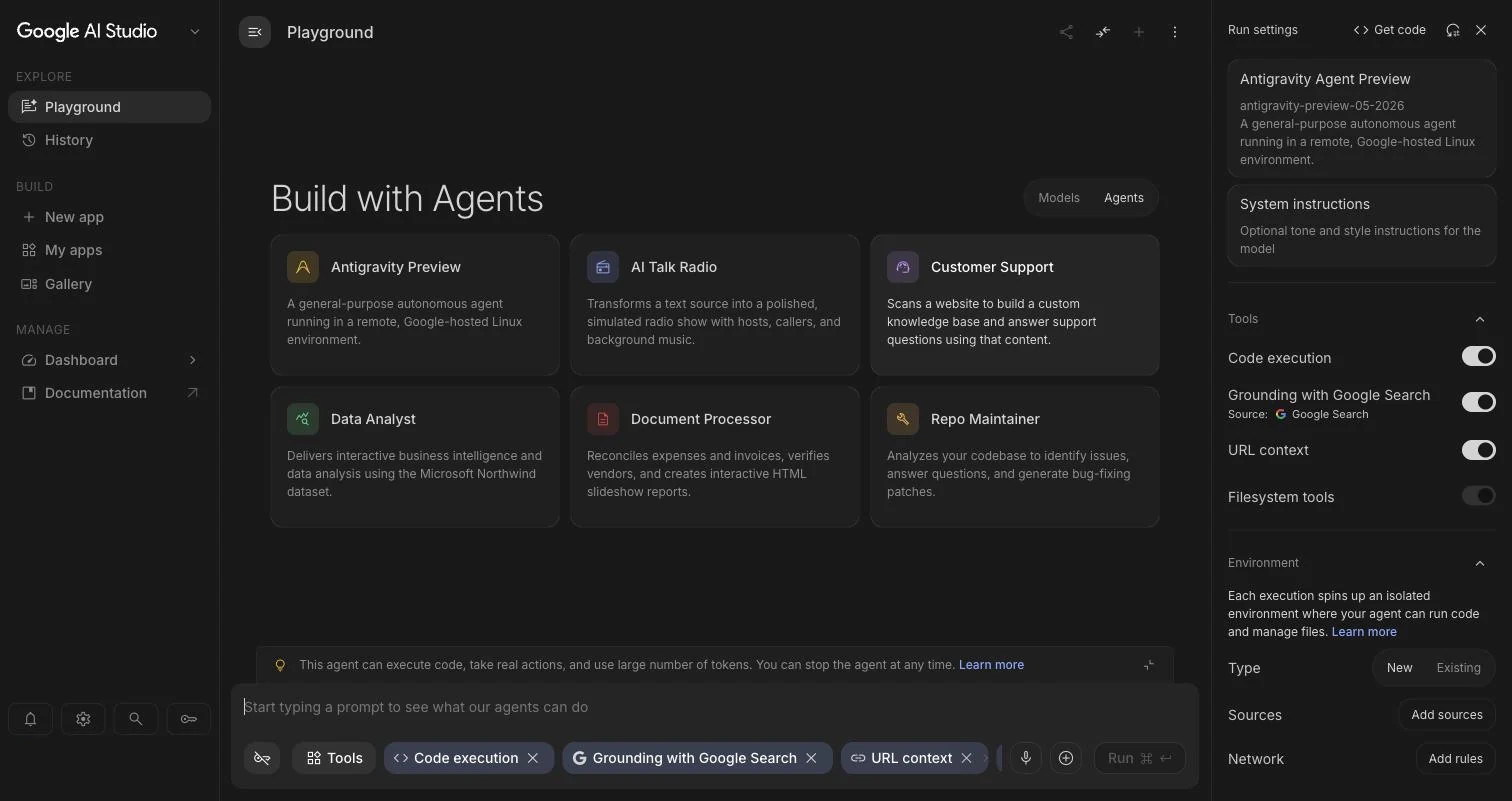Collapse the Tools section chevron

point(1480,319)
